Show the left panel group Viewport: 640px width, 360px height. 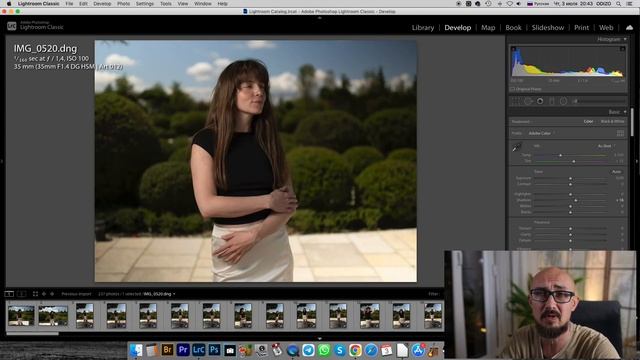point(2,162)
